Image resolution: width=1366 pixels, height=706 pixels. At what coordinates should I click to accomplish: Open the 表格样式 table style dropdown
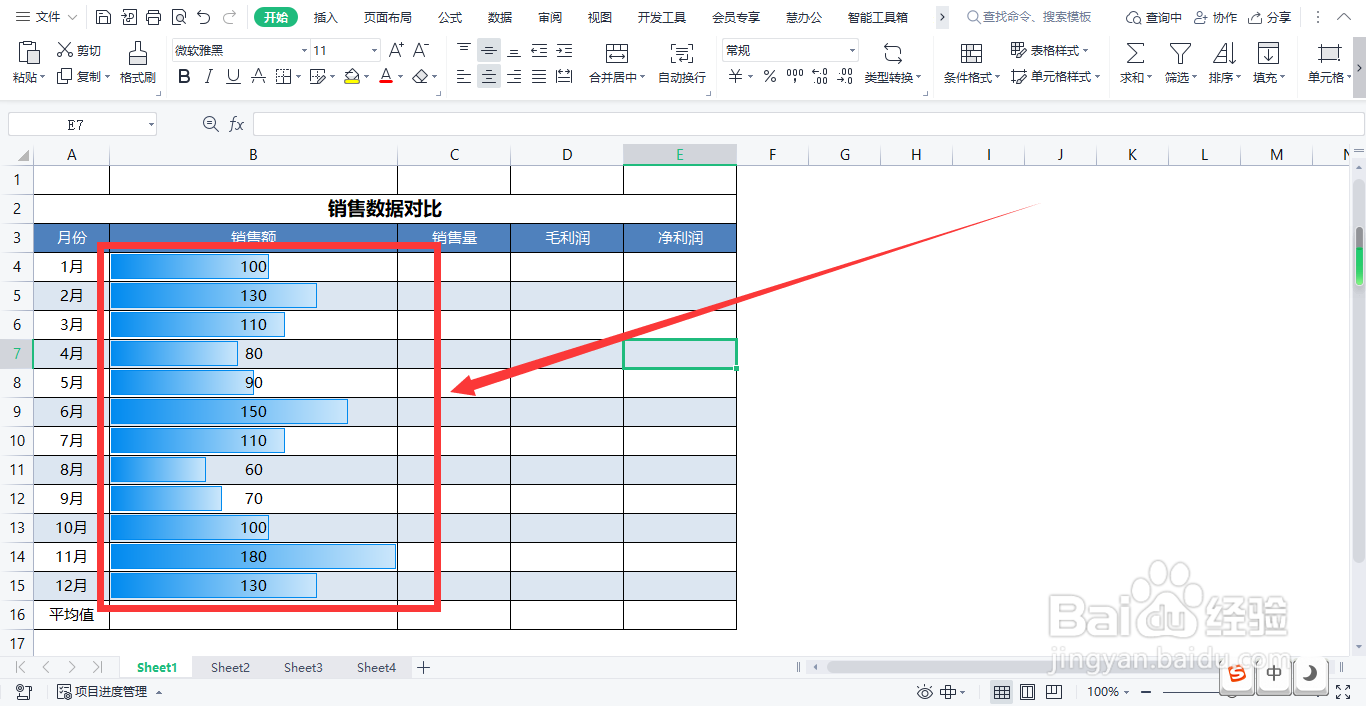(x=1051, y=50)
